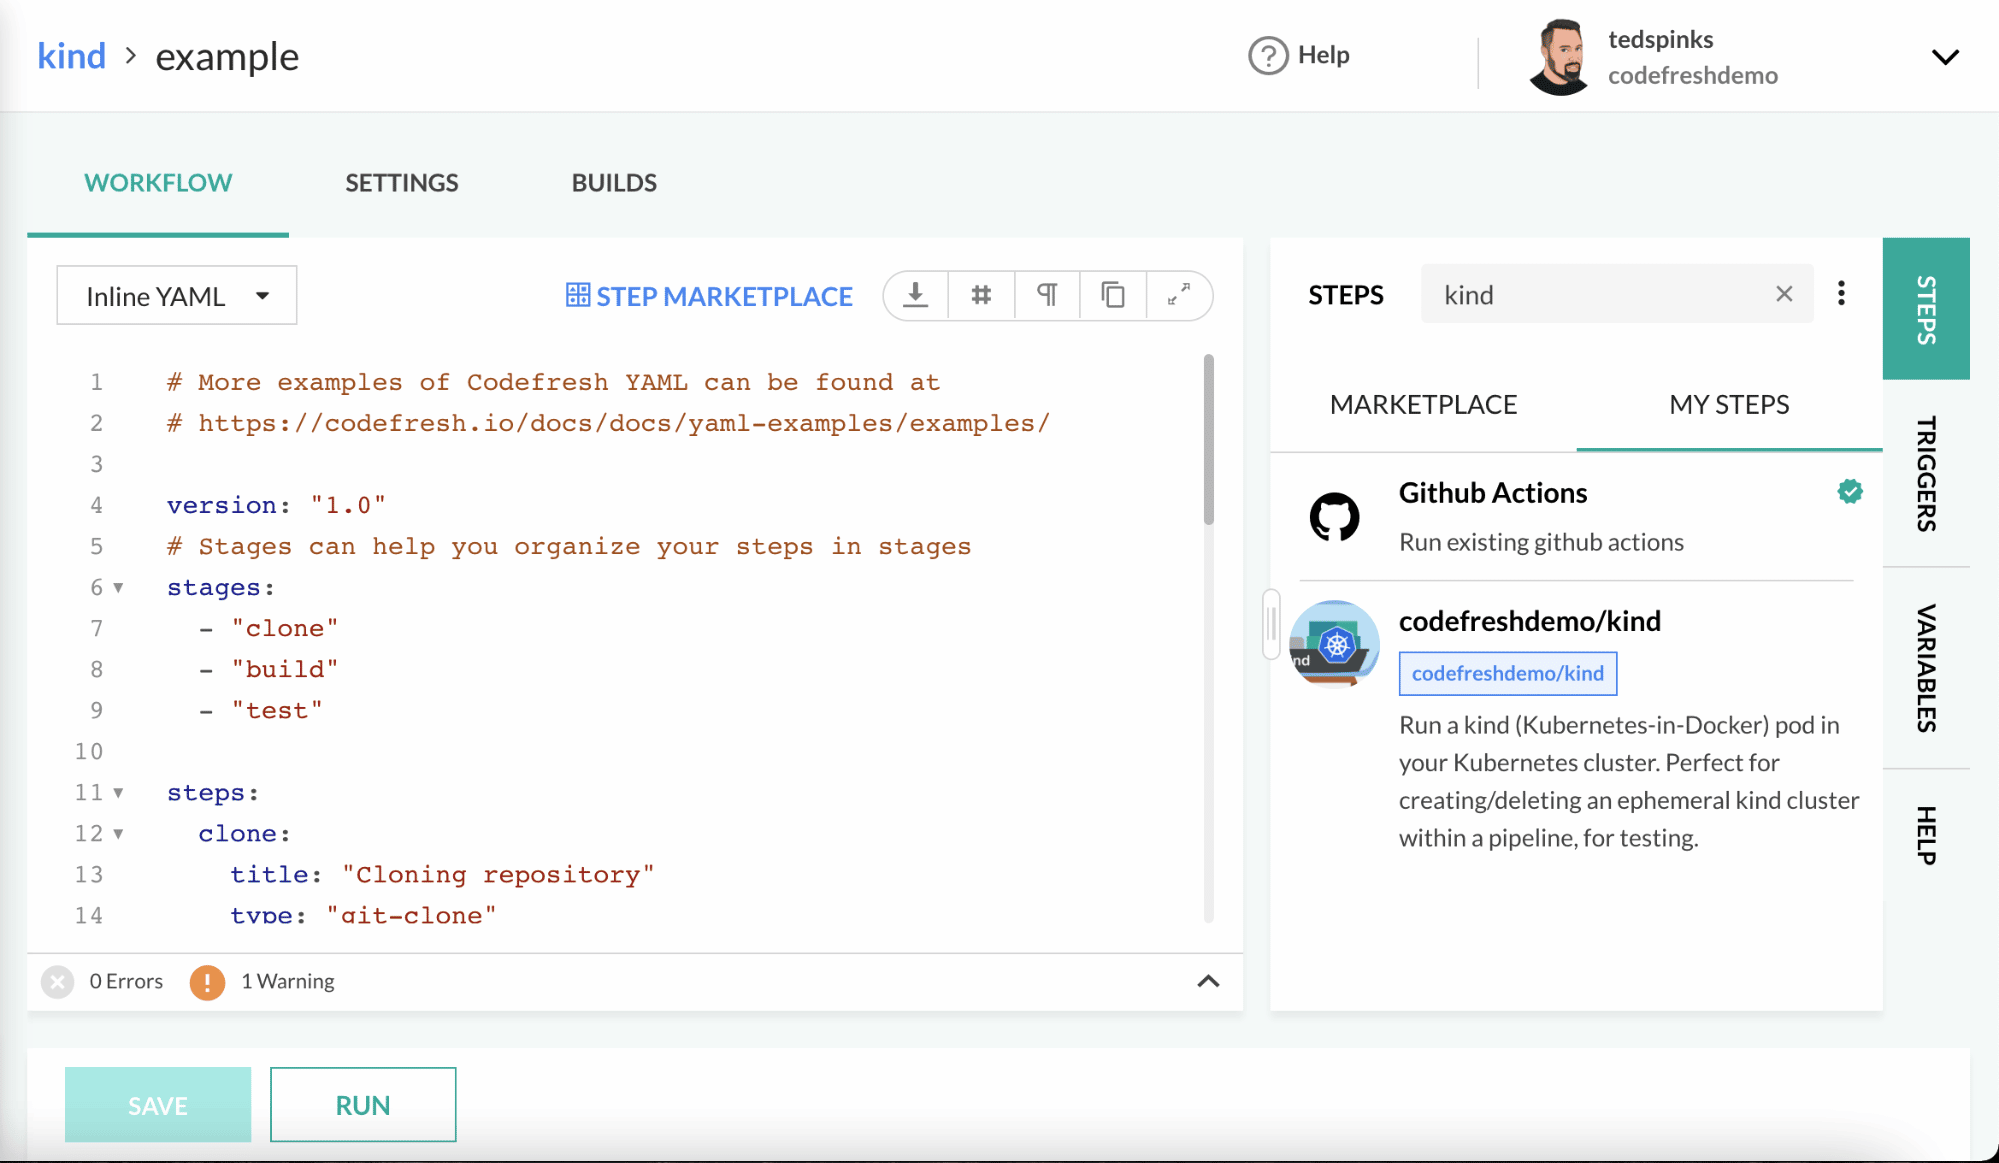Click the Help question mark icon
Screen dimensions: 1999x1163
click(x=1268, y=55)
